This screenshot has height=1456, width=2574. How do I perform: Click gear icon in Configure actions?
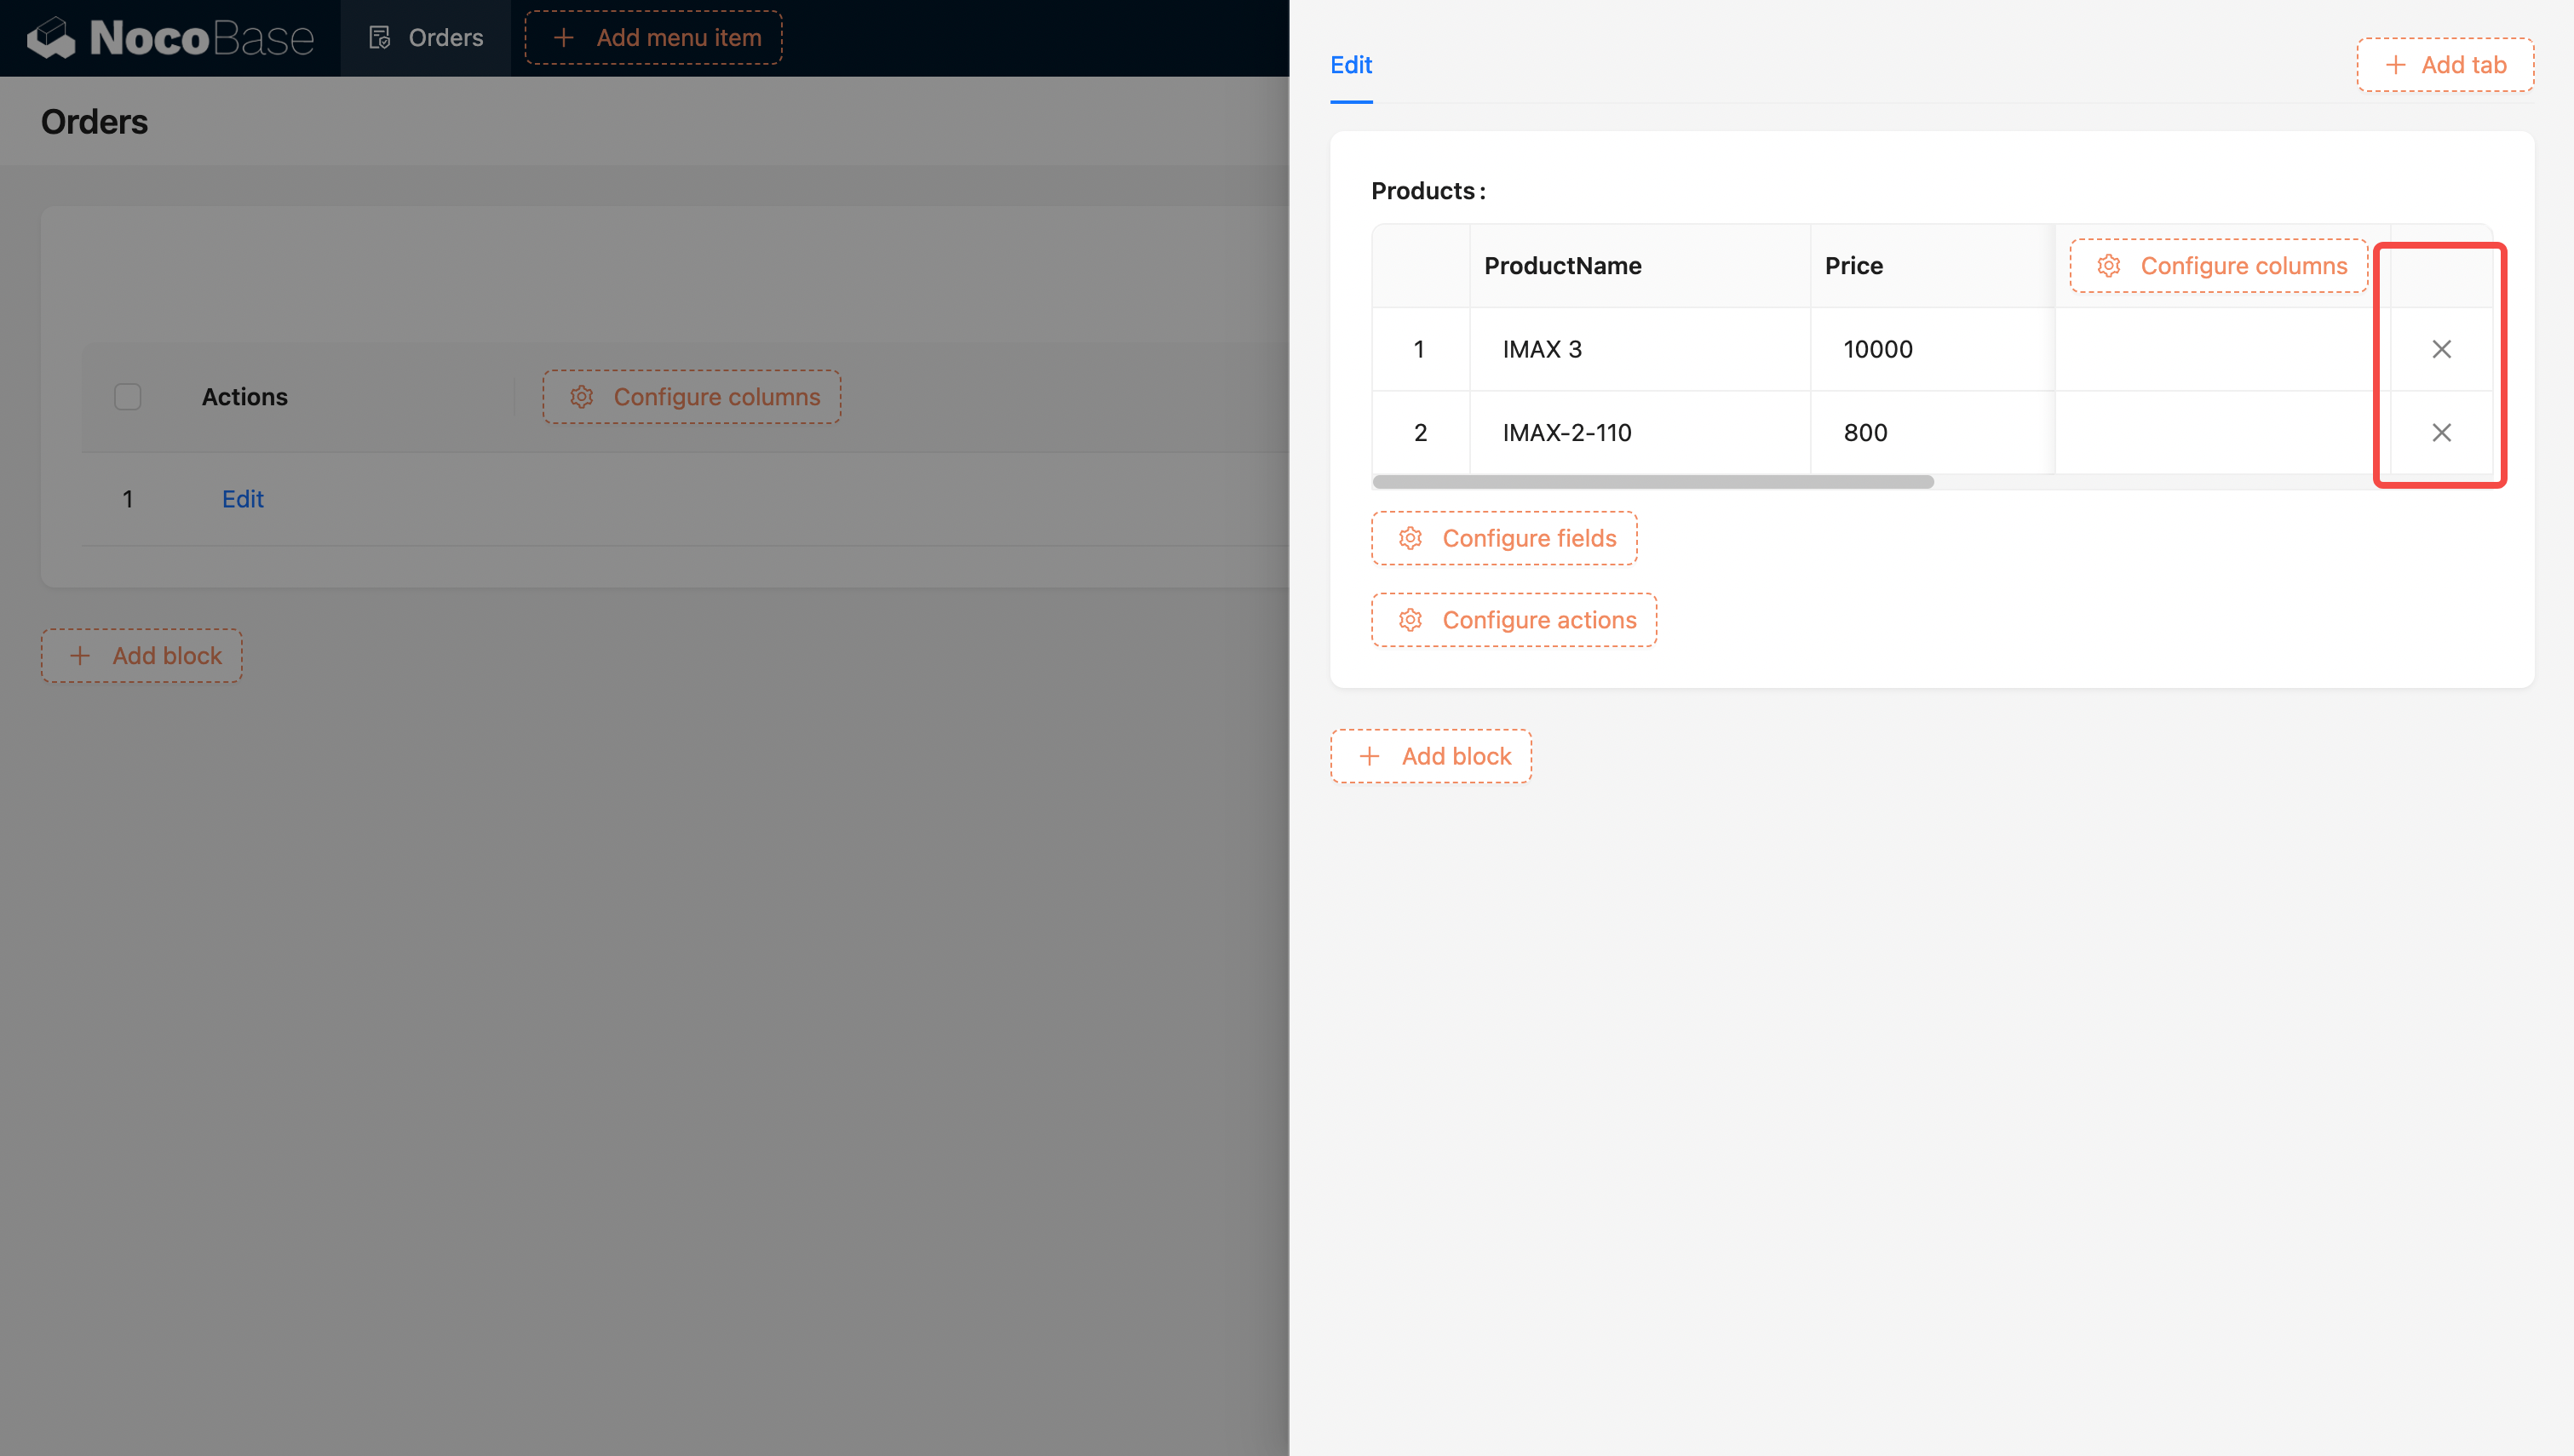click(1410, 620)
